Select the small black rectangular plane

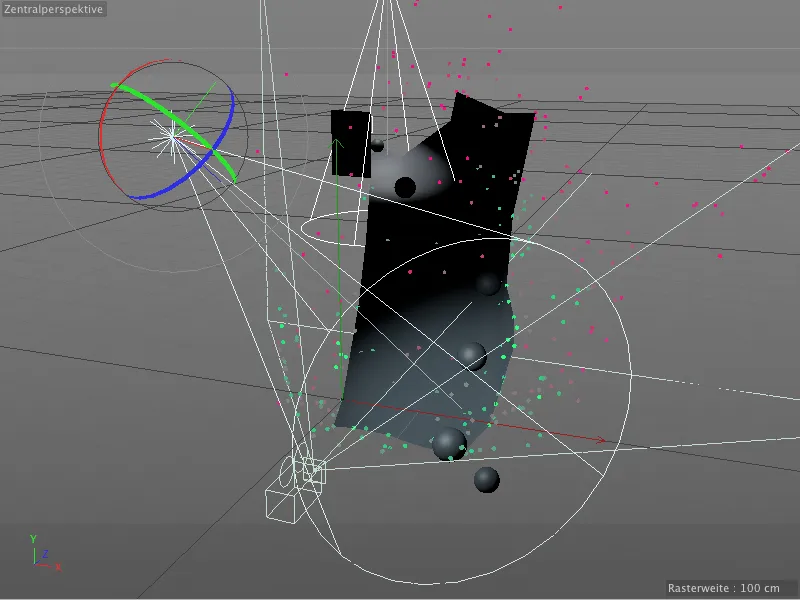[x=351, y=143]
